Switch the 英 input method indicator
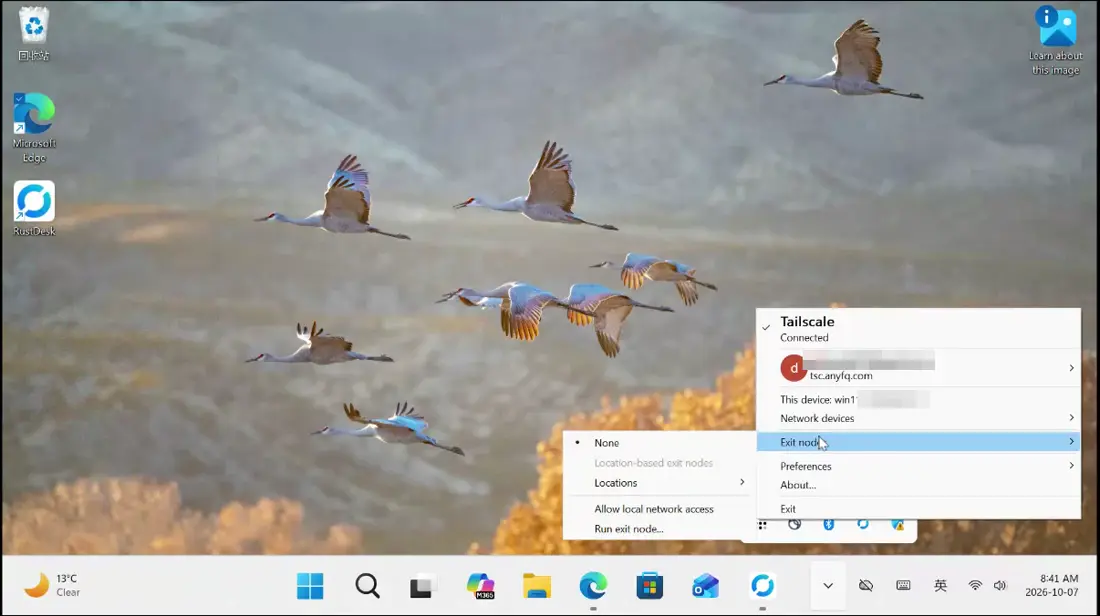Image resolution: width=1100 pixels, height=616 pixels. 940,585
